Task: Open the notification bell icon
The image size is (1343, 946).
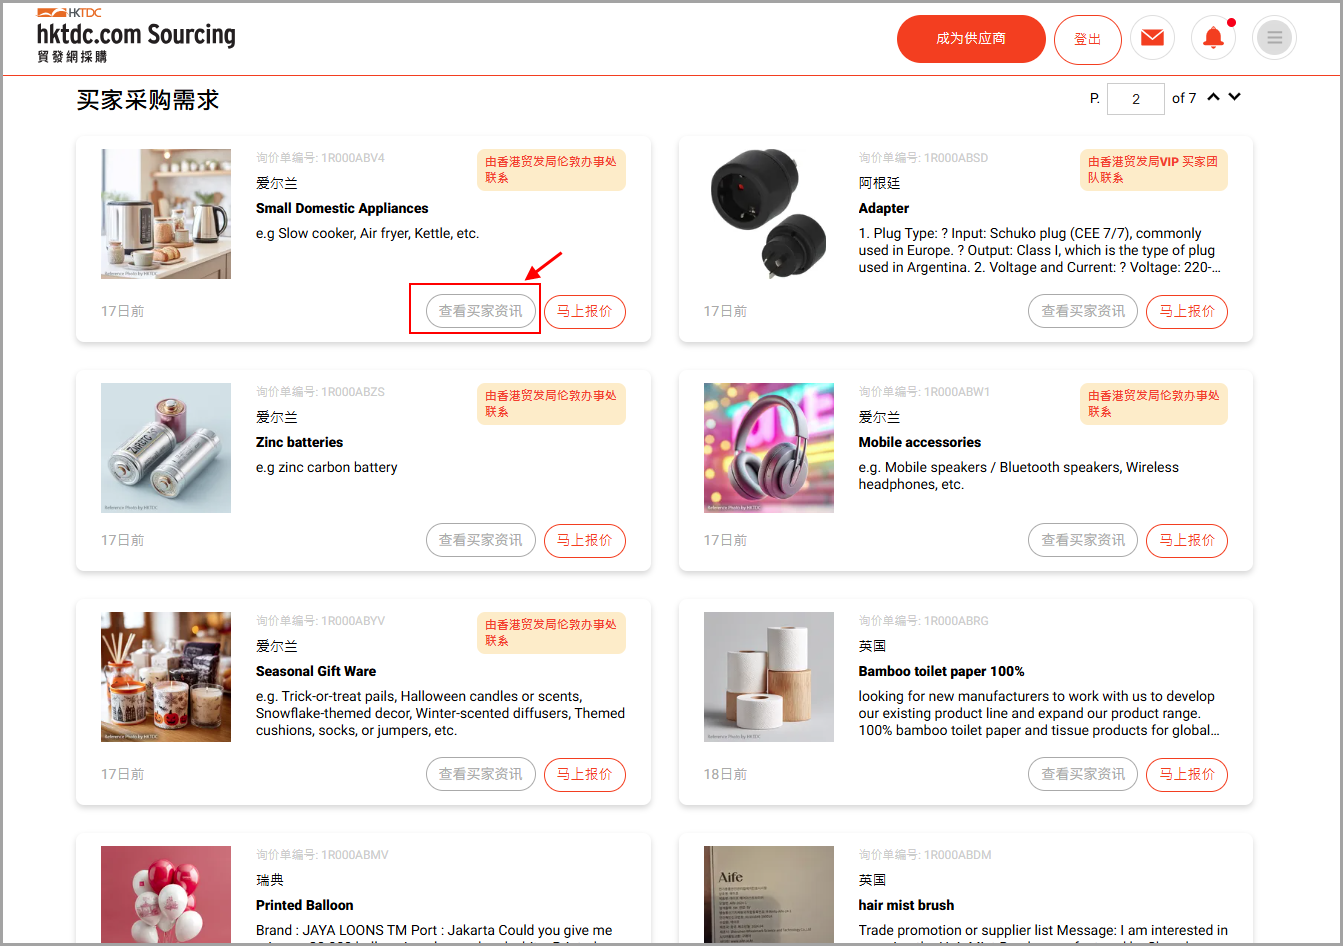Action: coord(1213,38)
